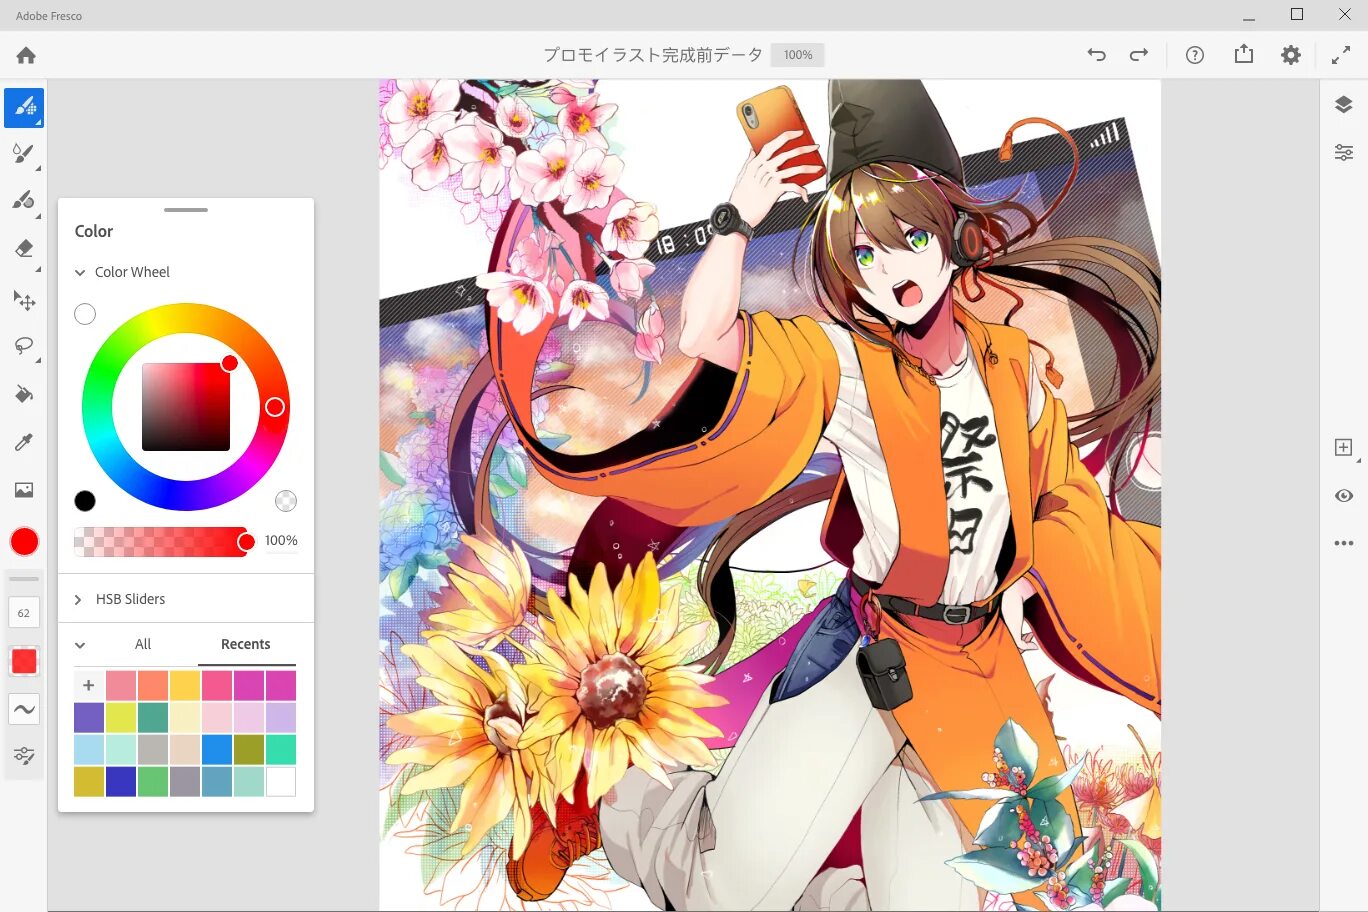1368x912 pixels.
Task: Select the Paint Bucket fill tool
Action: click(x=24, y=394)
